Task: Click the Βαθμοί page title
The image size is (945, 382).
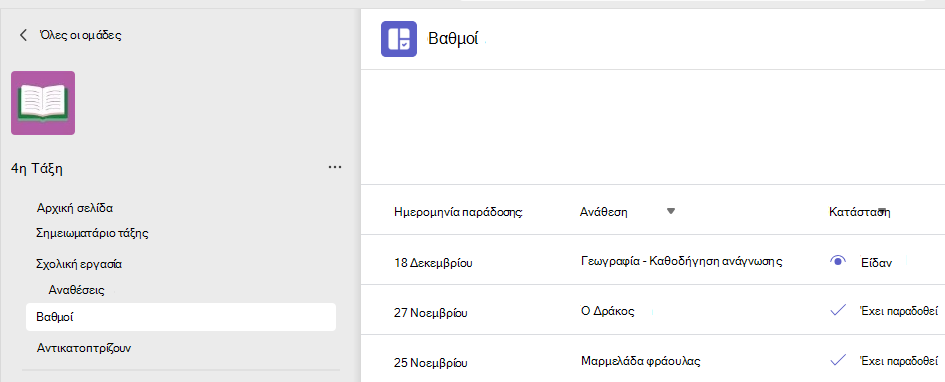Action: pyautogui.click(x=453, y=40)
